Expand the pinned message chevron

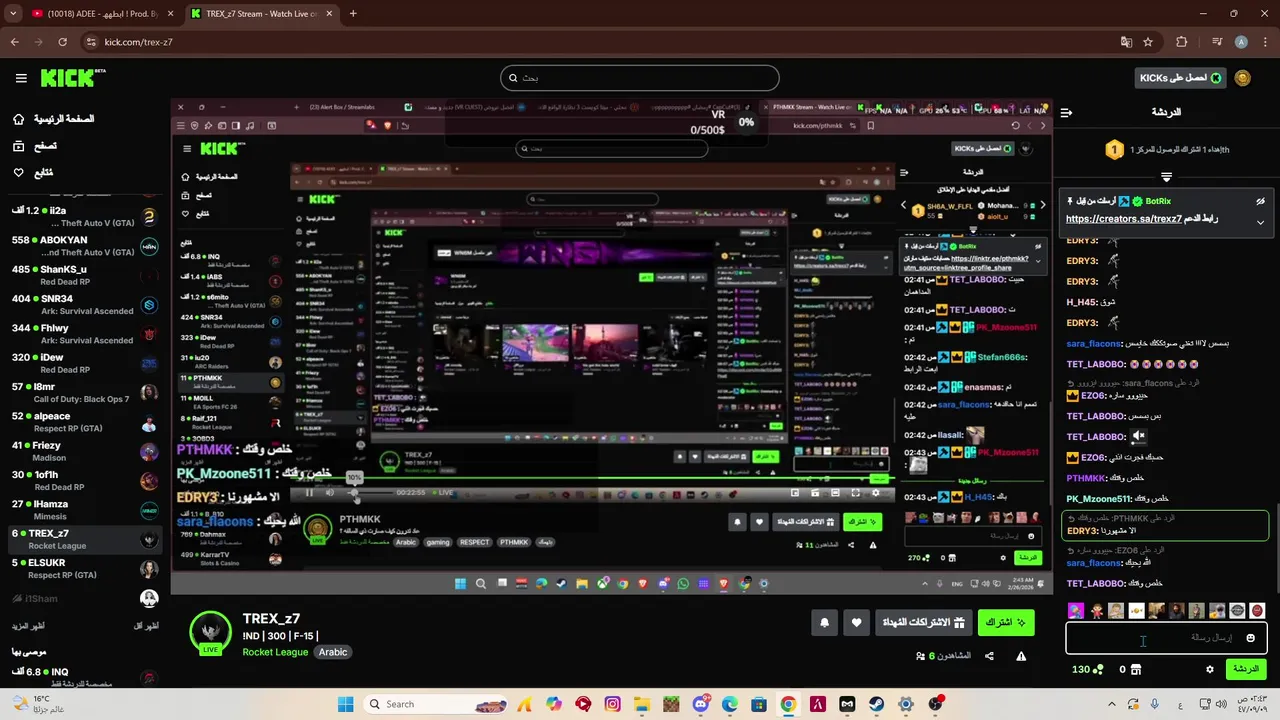tap(1260, 222)
